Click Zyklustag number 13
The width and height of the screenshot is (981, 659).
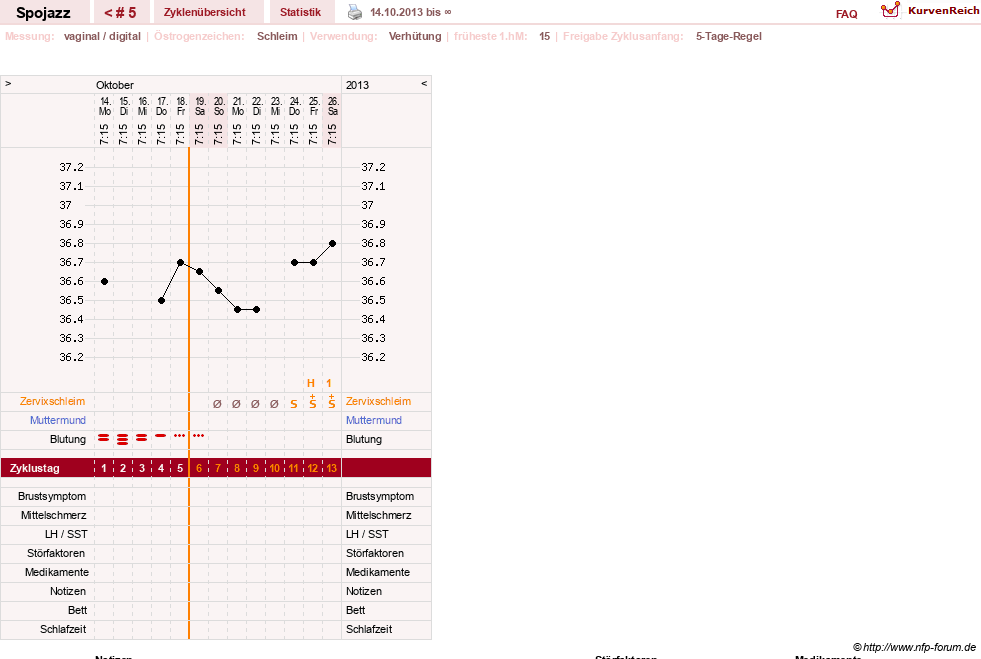332,468
